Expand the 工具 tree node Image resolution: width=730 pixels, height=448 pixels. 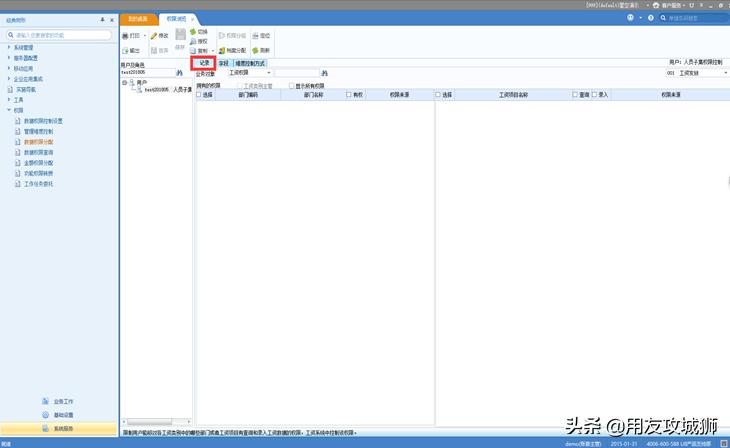coord(8,100)
